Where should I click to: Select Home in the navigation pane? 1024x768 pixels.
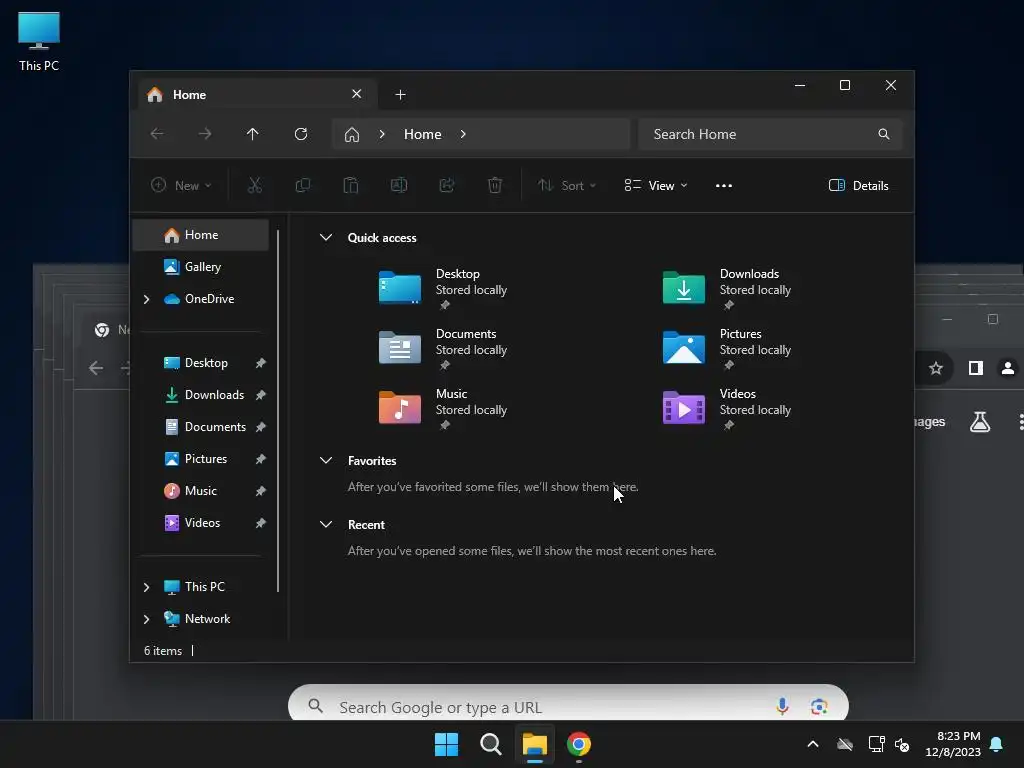[x=200, y=235]
